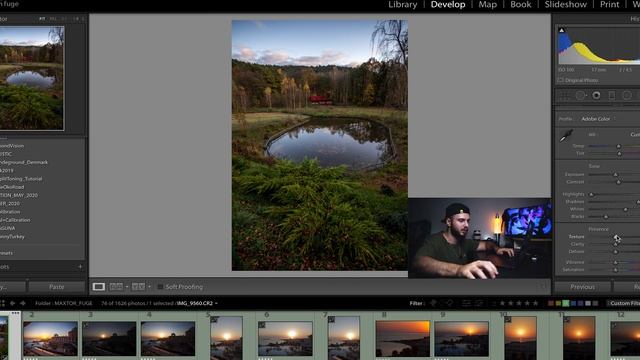Select filmstrip thumbnail number 2
640x360 pixels.
(x=50, y=339)
